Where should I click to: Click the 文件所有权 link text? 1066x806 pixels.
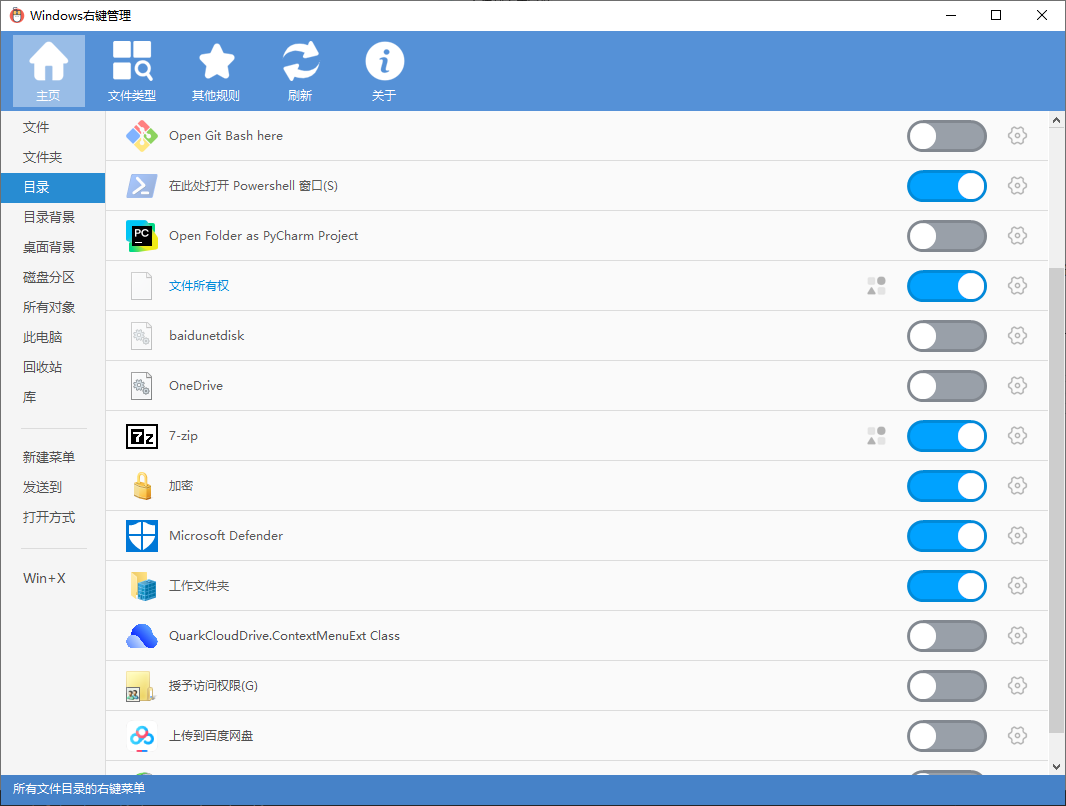coord(199,286)
